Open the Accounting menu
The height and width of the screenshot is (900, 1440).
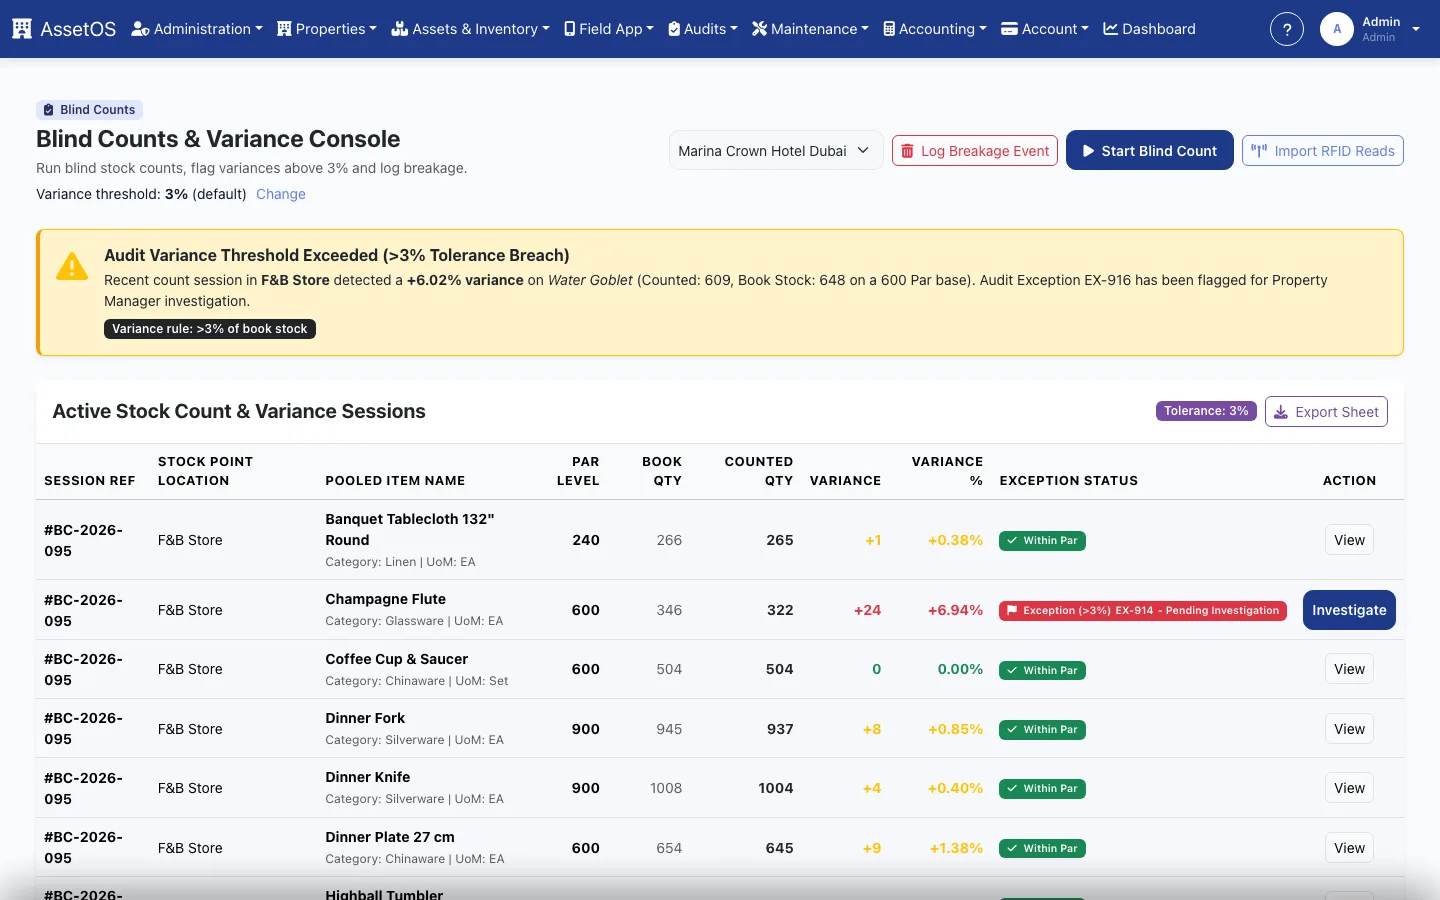[x=935, y=29]
